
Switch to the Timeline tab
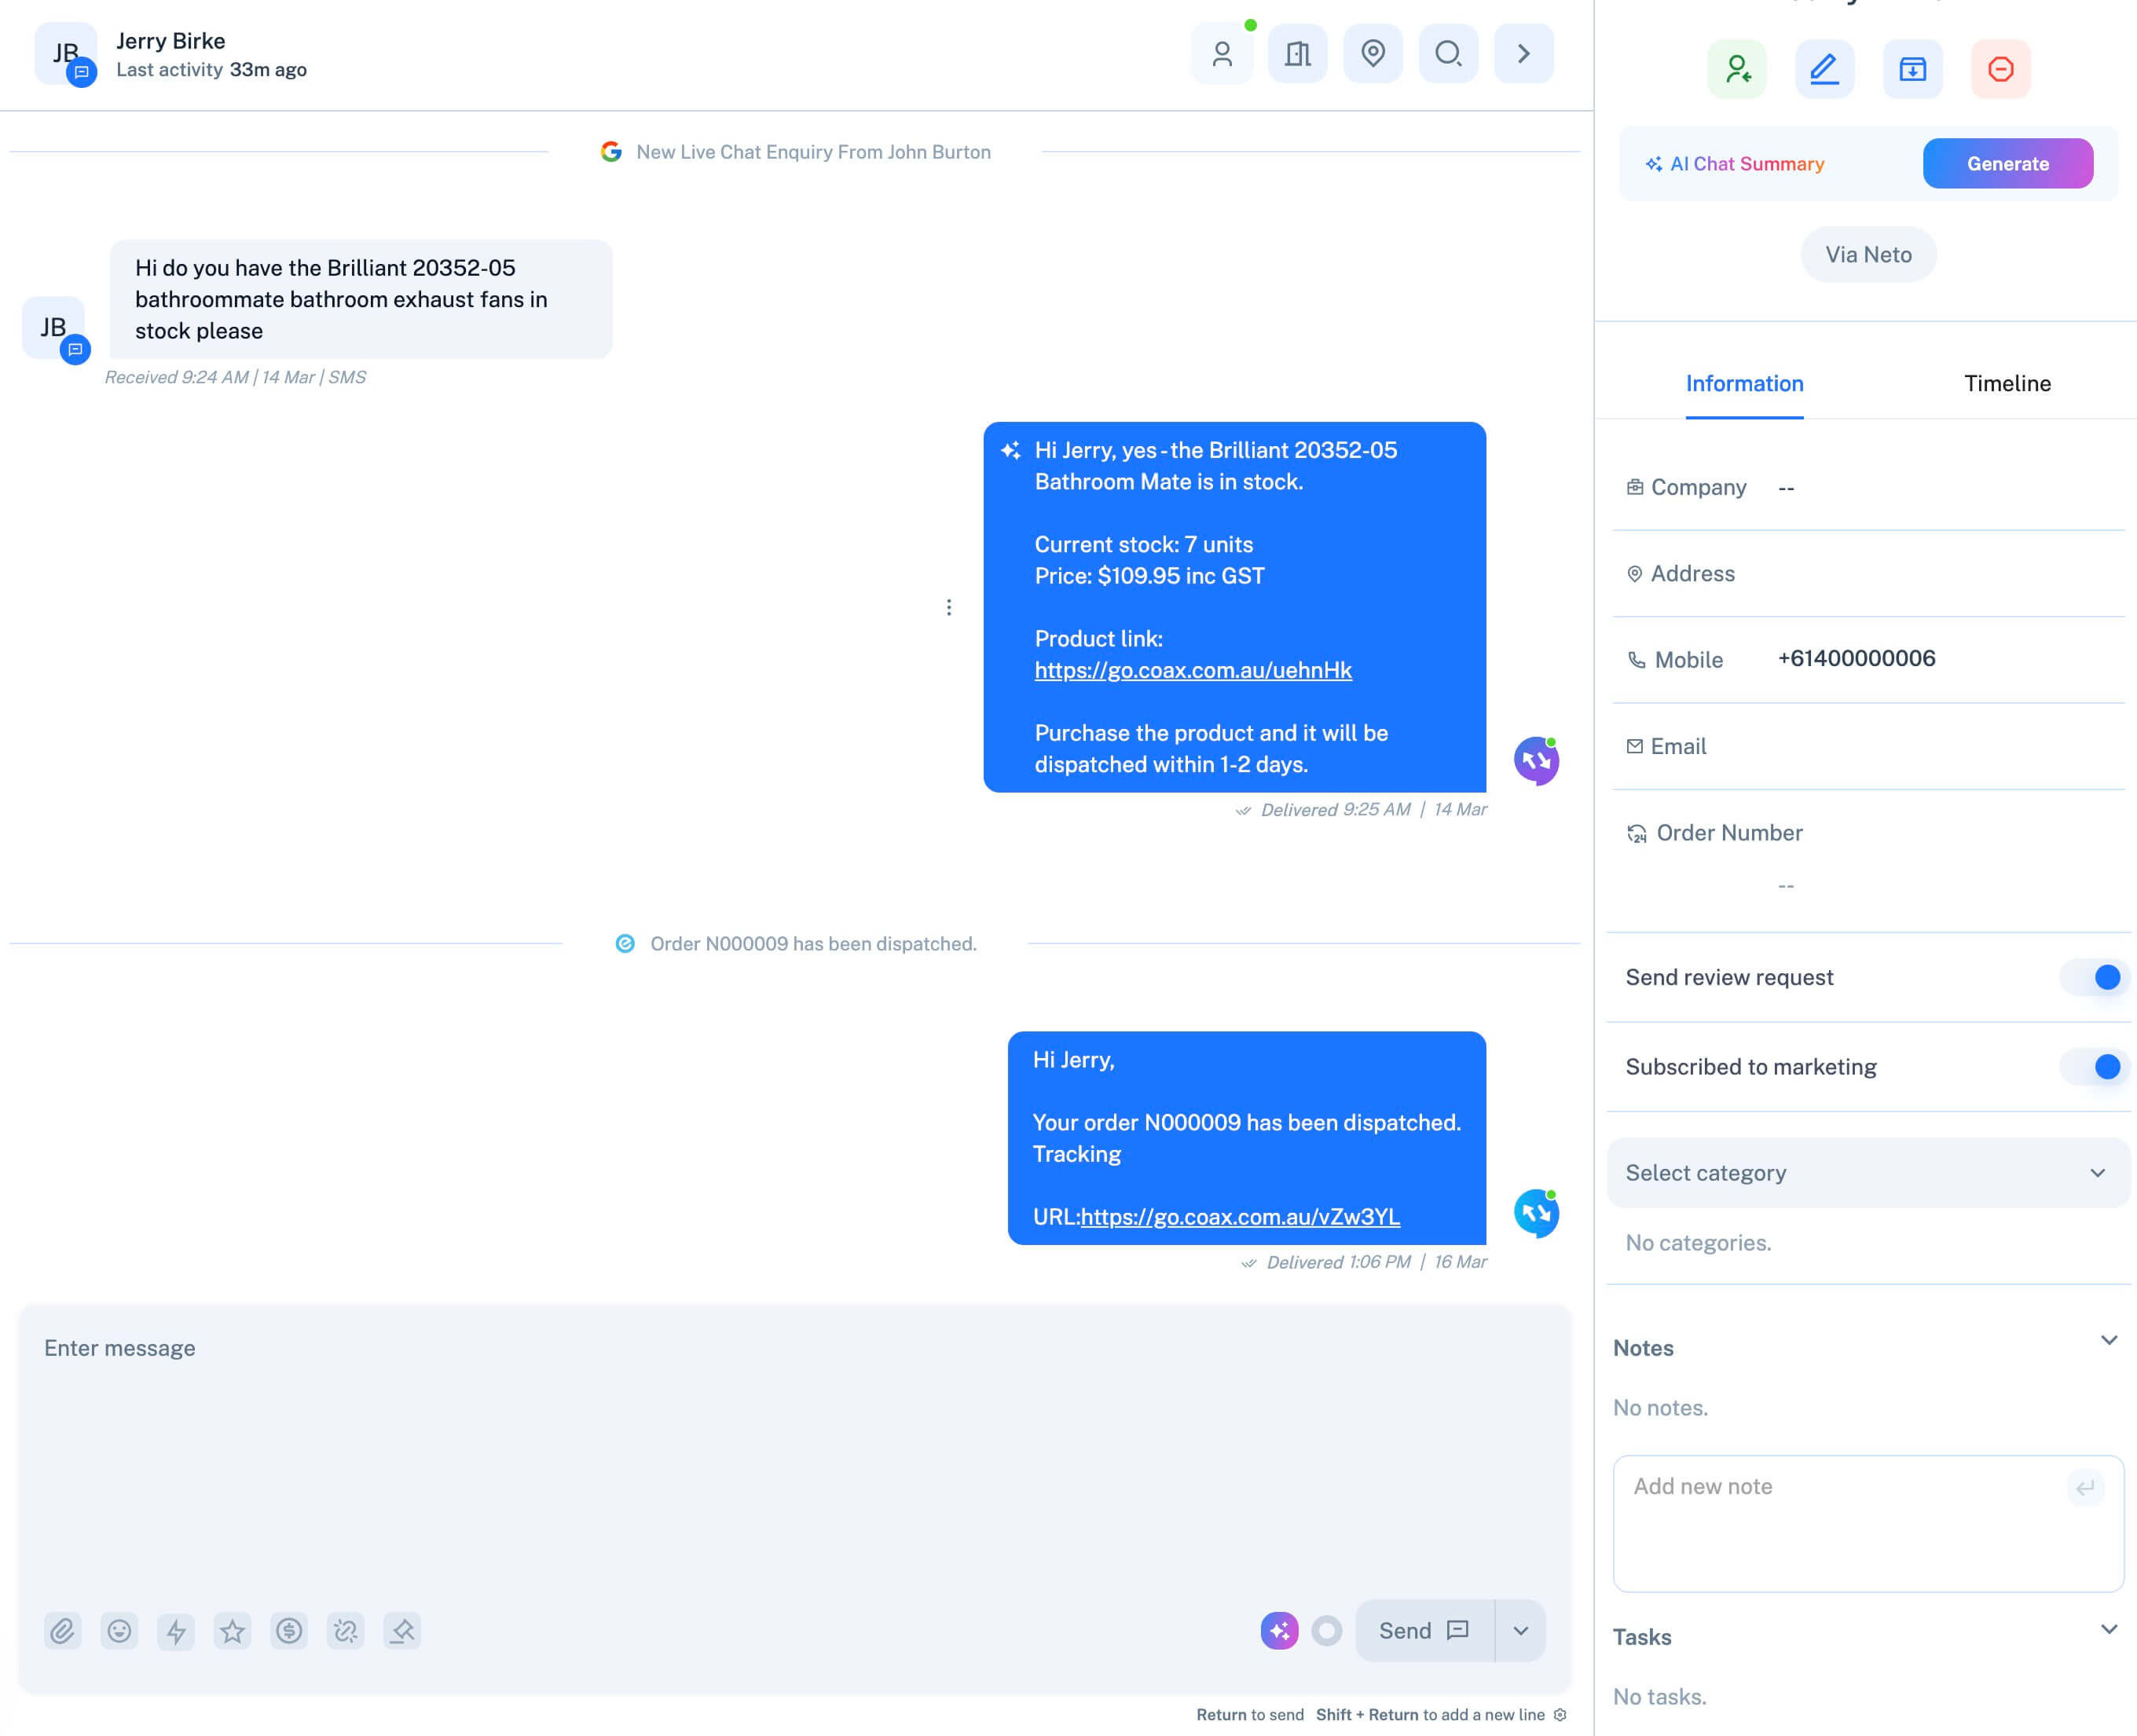[x=2007, y=383]
